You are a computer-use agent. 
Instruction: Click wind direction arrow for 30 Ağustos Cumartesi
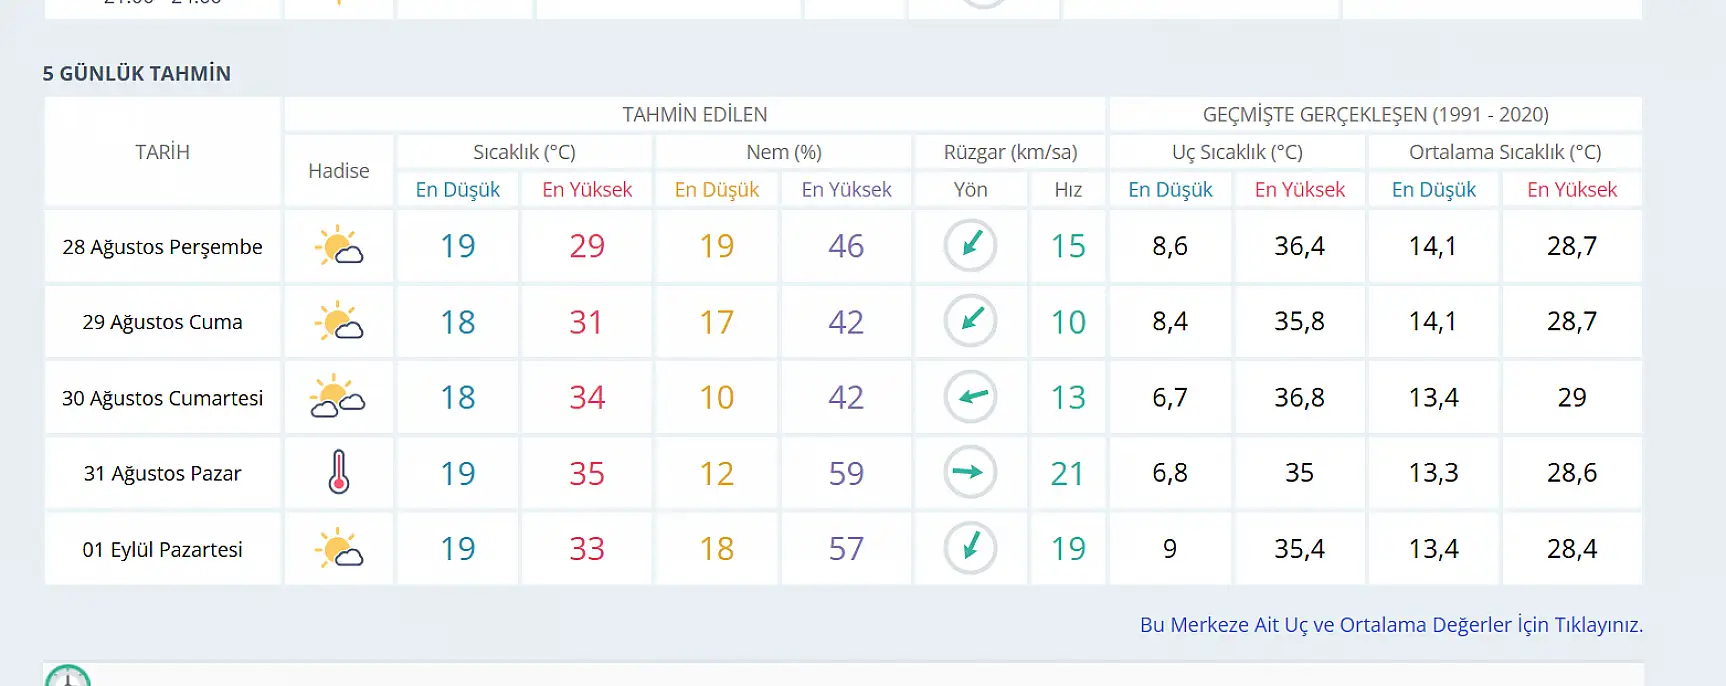(970, 397)
